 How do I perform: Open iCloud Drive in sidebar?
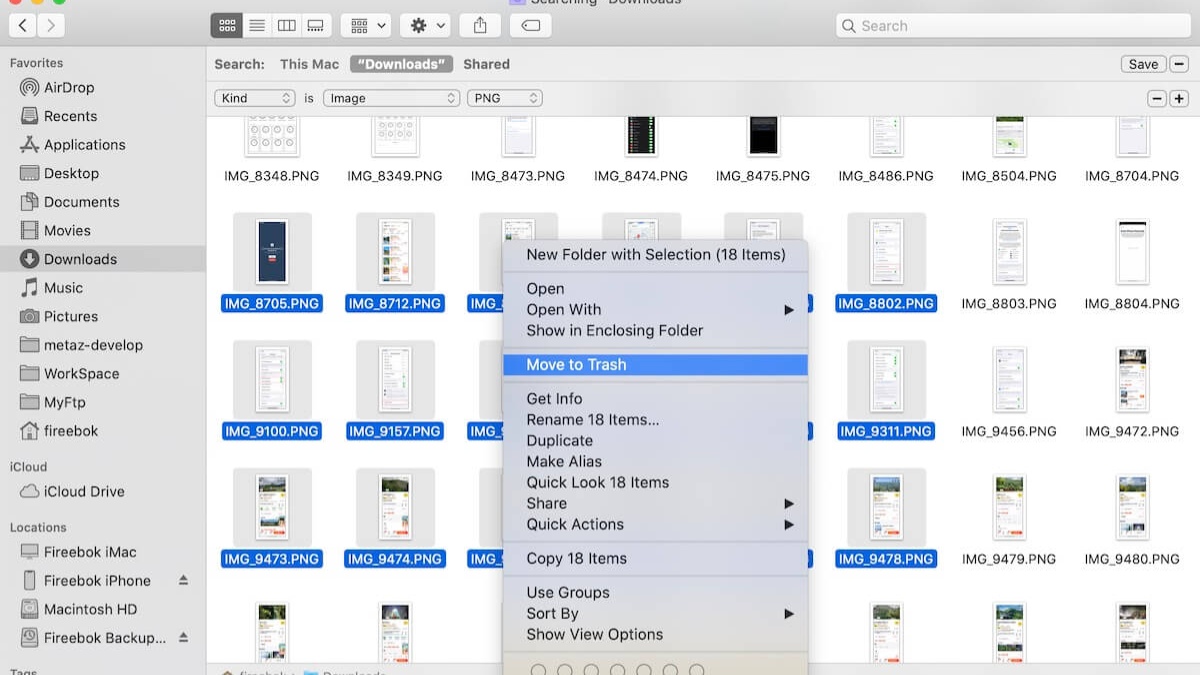pyautogui.click(x=84, y=491)
